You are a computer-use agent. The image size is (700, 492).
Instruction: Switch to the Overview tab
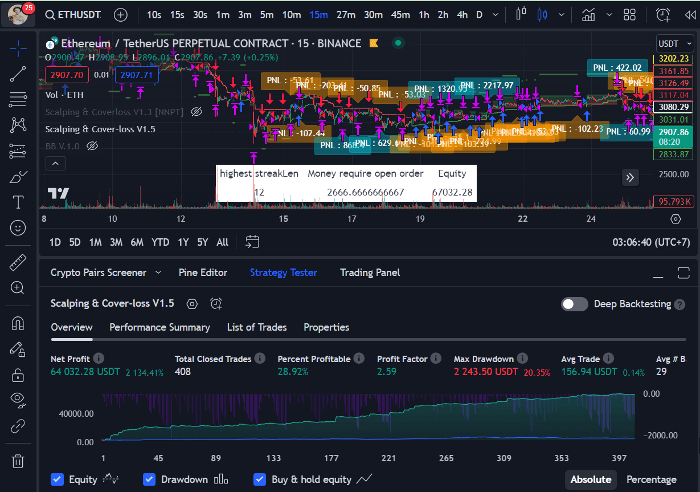click(x=71, y=327)
